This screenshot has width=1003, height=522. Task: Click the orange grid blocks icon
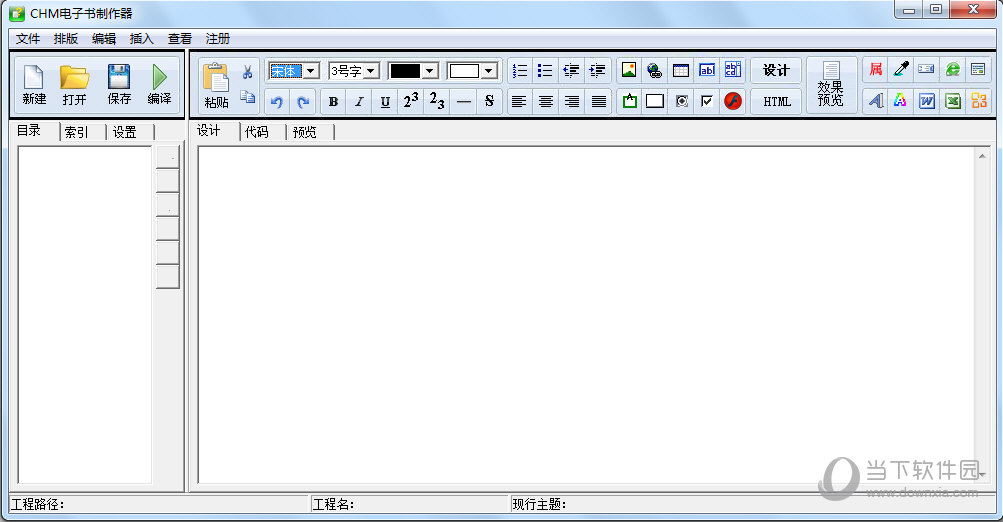click(979, 100)
